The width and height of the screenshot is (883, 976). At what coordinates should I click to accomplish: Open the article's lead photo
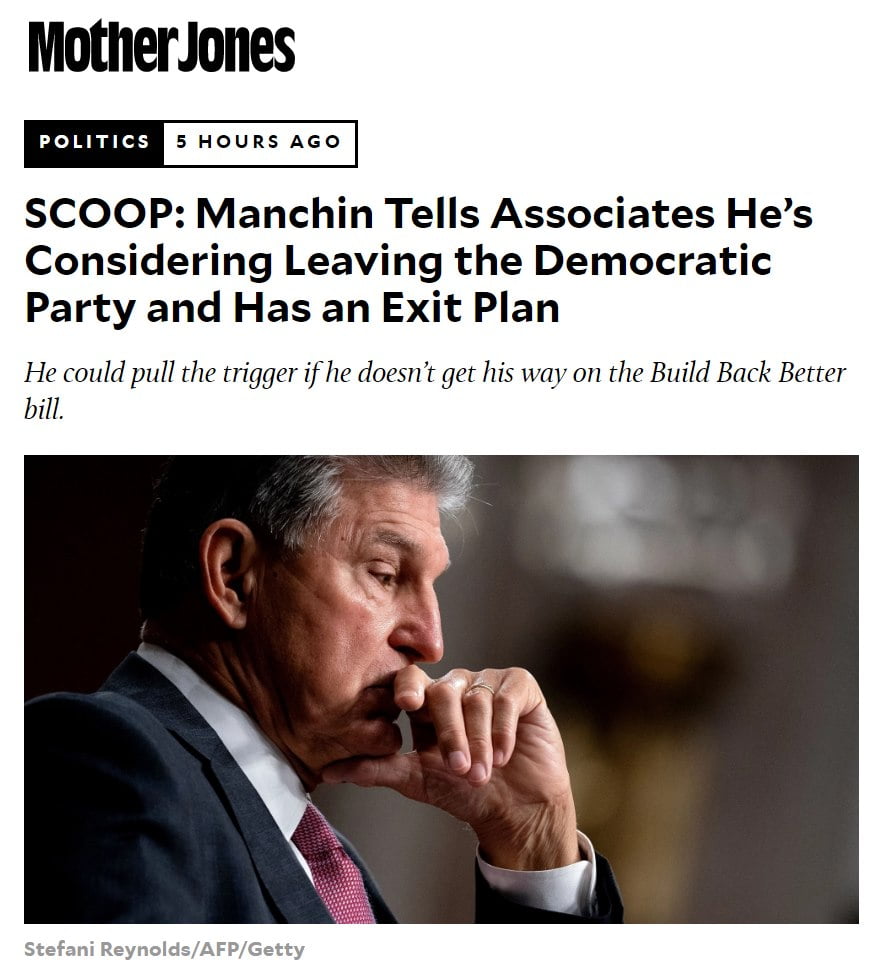(440, 689)
